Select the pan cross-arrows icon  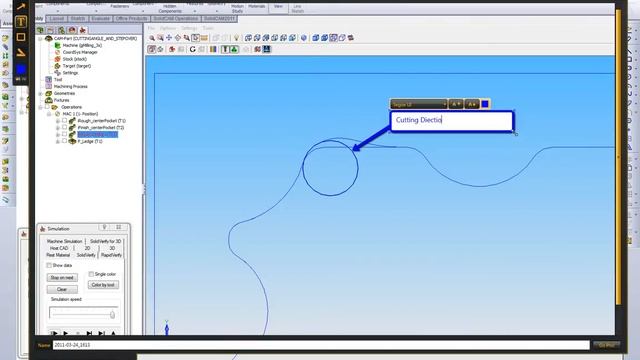pos(169,38)
